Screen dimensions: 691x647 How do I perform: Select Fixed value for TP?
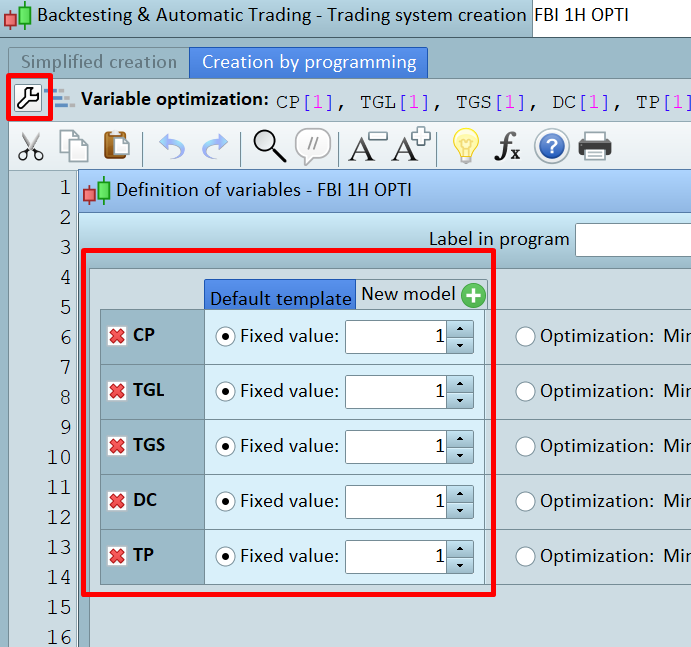click(225, 557)
